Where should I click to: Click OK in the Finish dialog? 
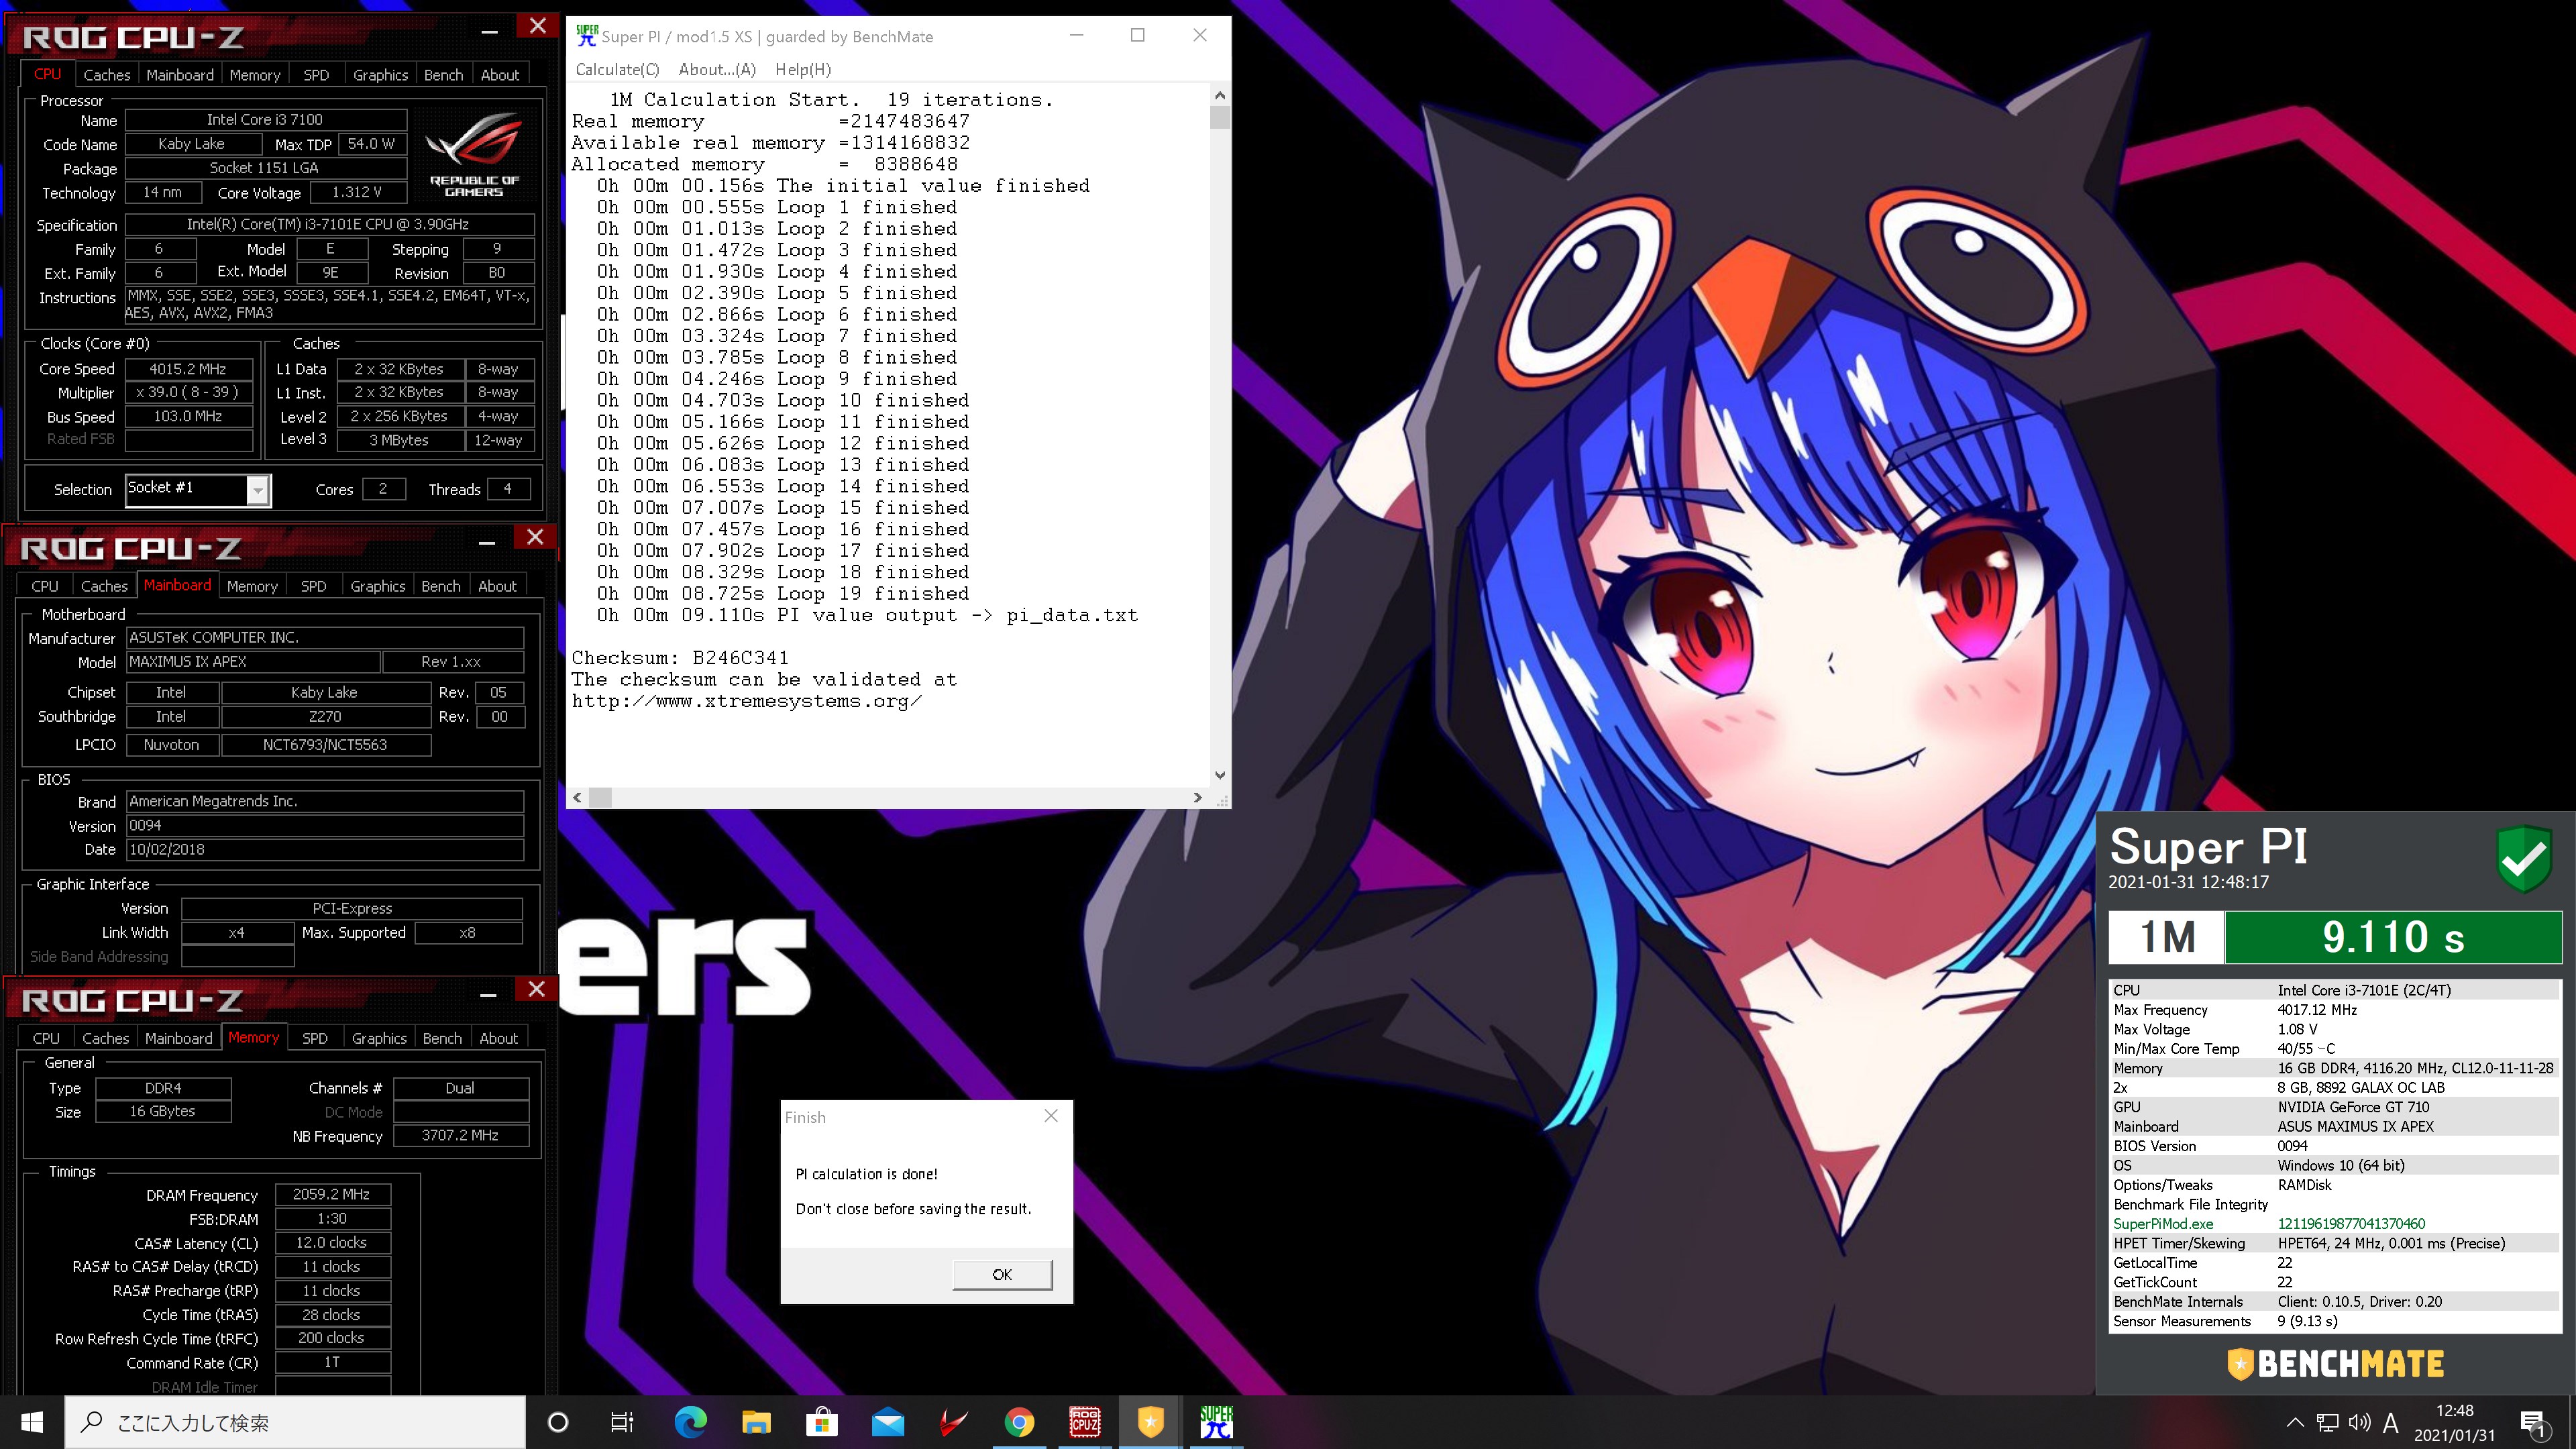tap(1002, 1274)
